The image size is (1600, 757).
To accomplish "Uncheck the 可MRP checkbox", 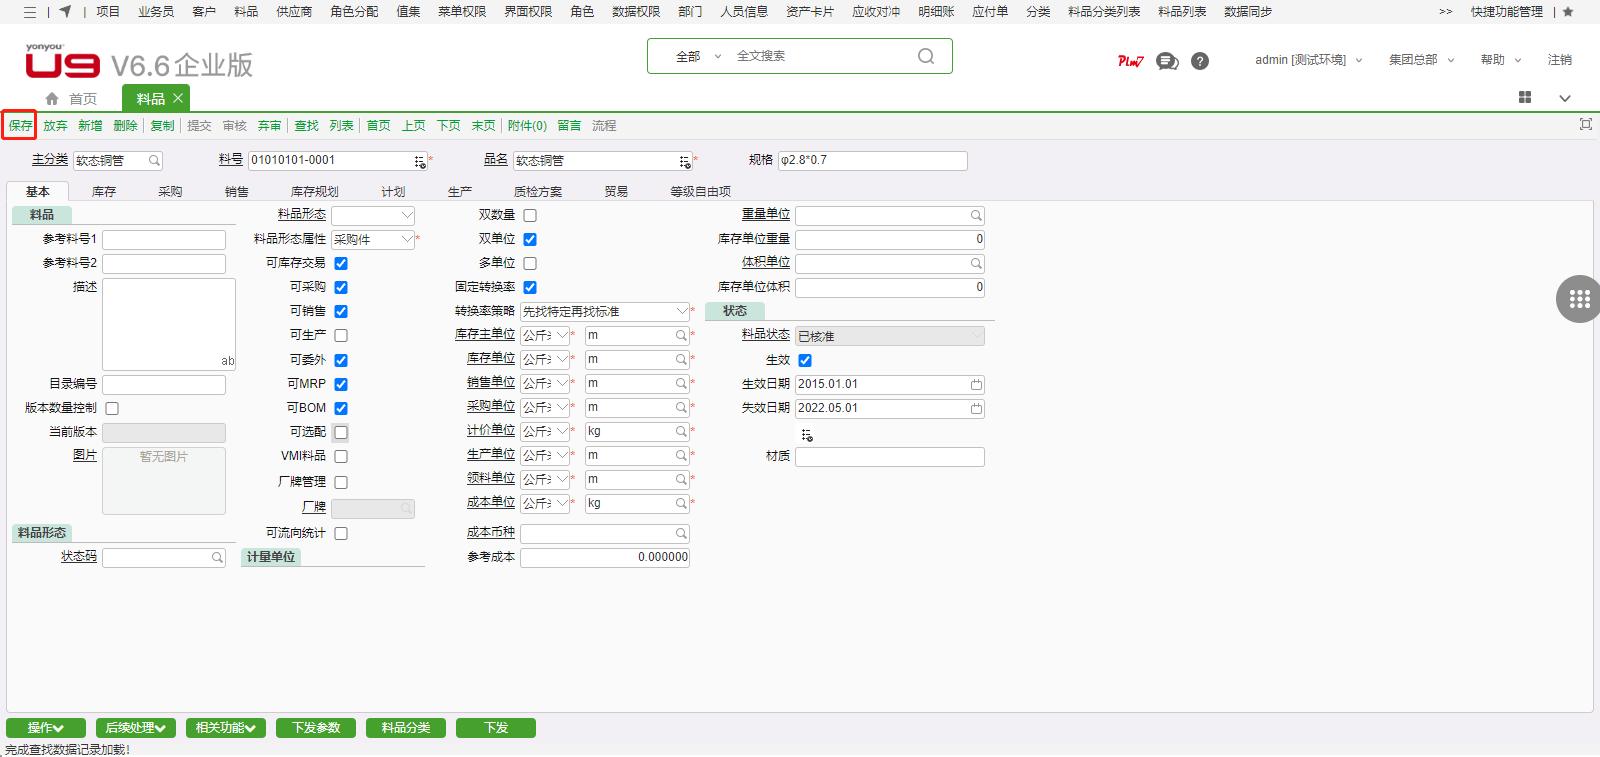I will coord(341,384).
